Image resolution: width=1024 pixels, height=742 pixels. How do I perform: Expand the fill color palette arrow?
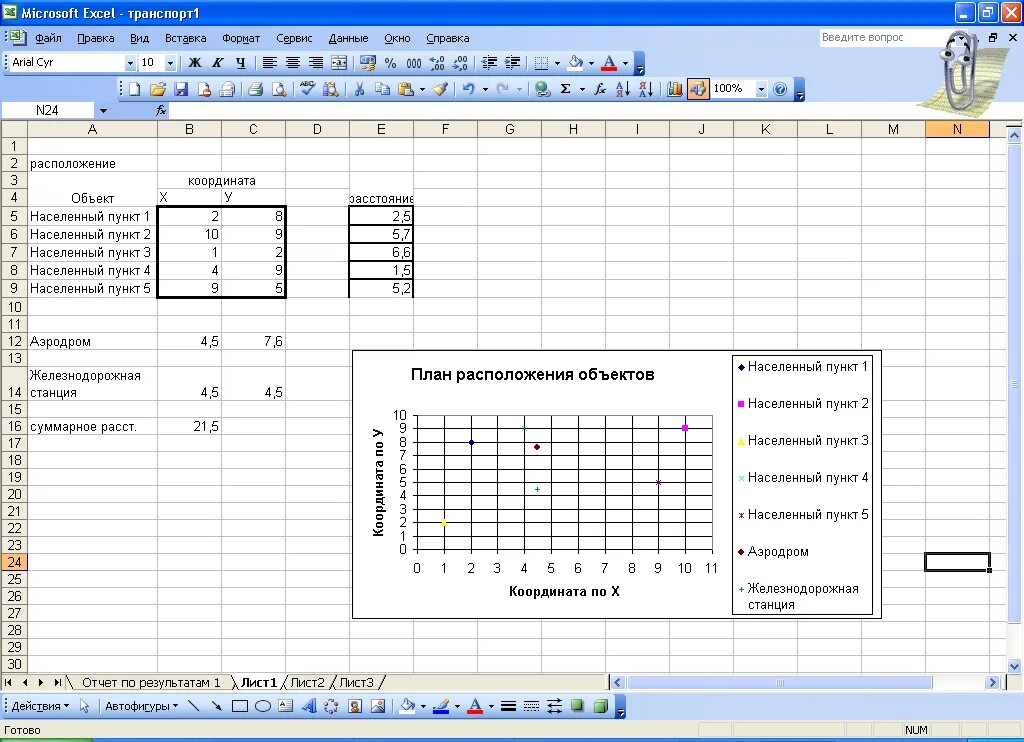591,63
